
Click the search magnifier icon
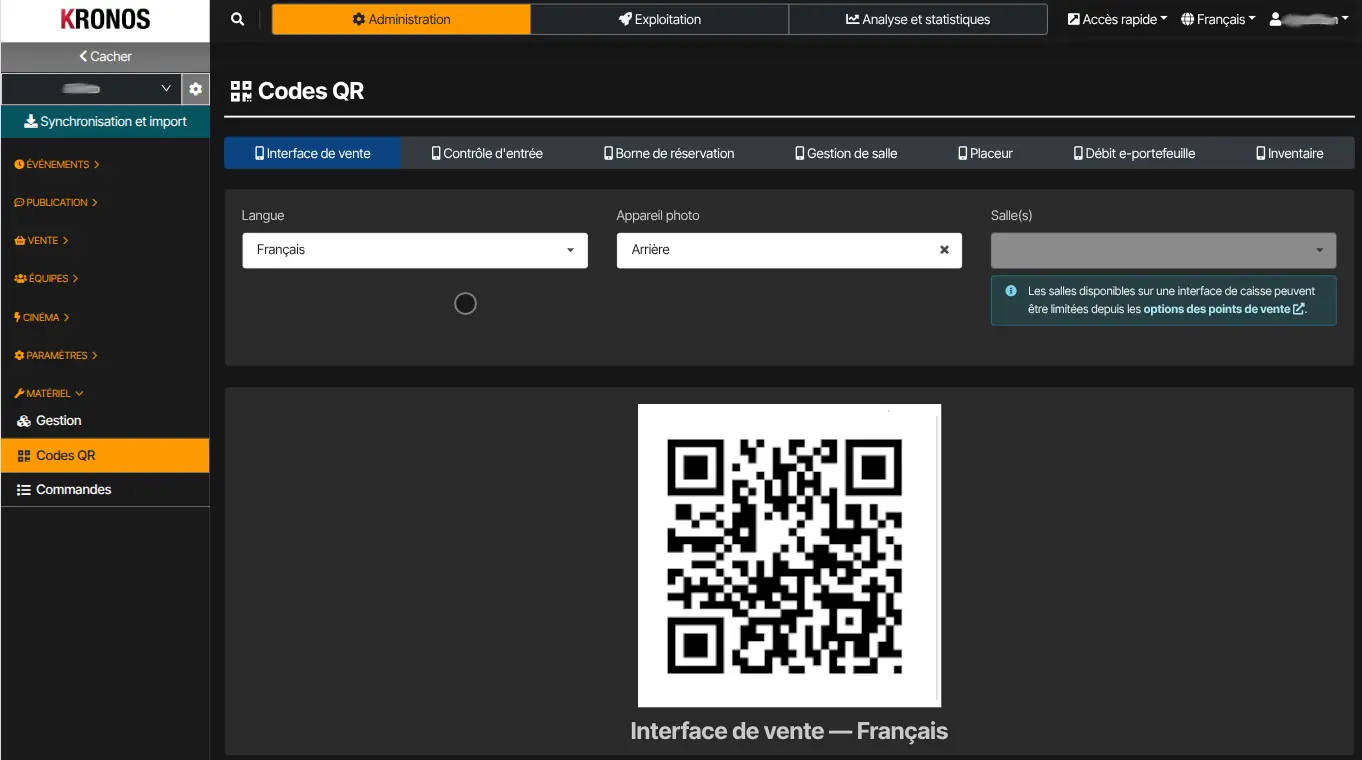(x=237, y=19)
